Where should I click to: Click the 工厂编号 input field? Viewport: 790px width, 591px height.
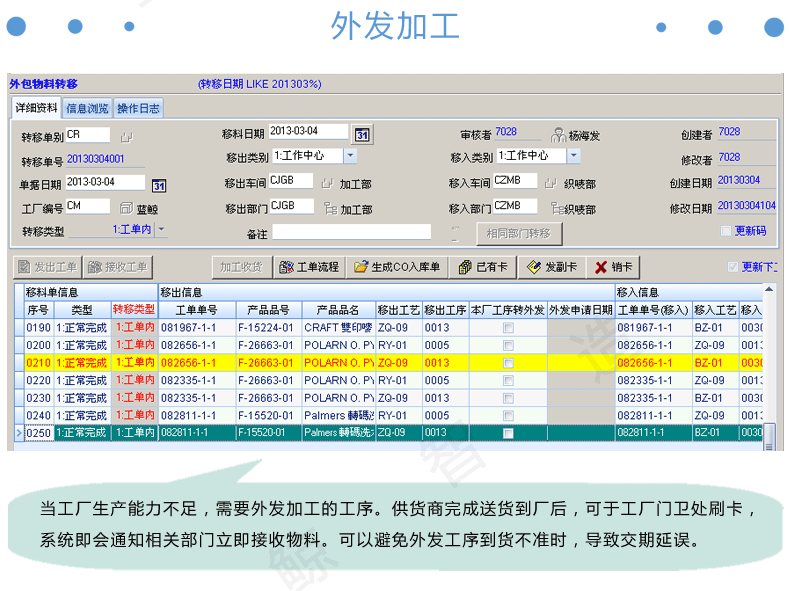click(88, 206)
